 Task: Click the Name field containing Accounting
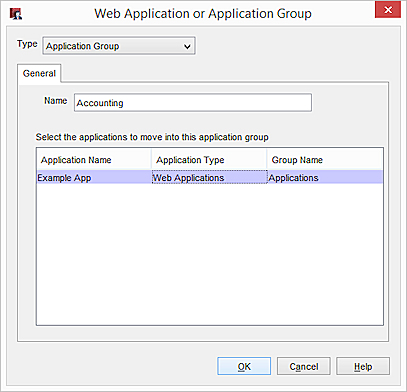(x=193, y=103)
